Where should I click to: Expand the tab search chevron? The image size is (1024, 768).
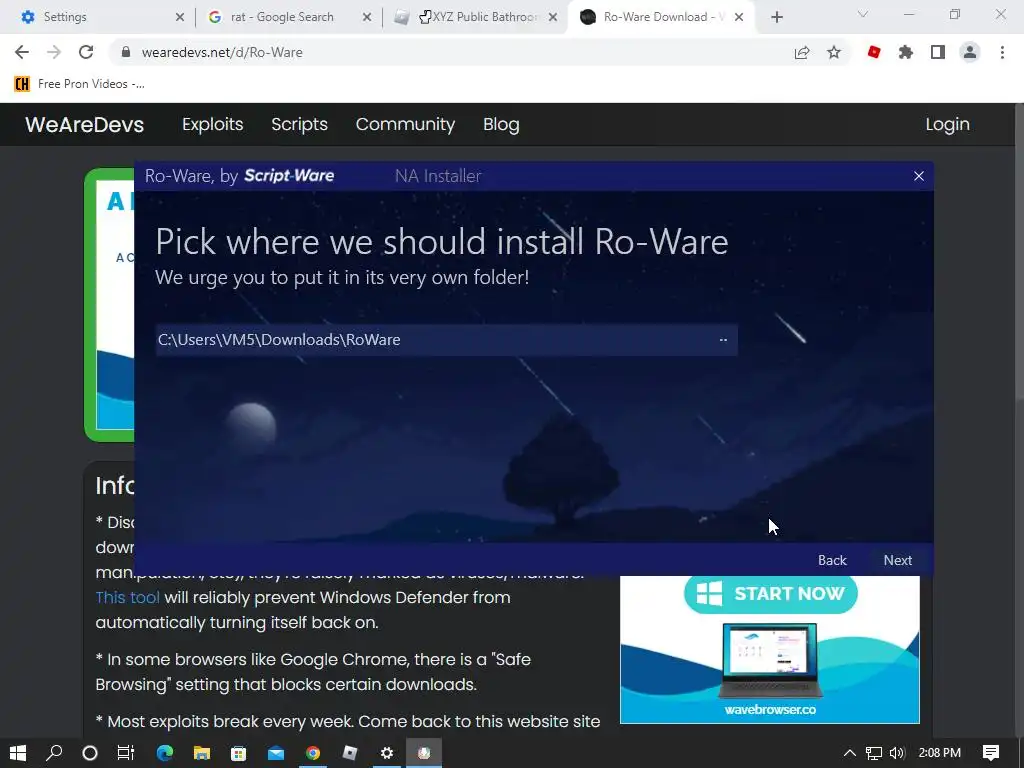point(863,14)
